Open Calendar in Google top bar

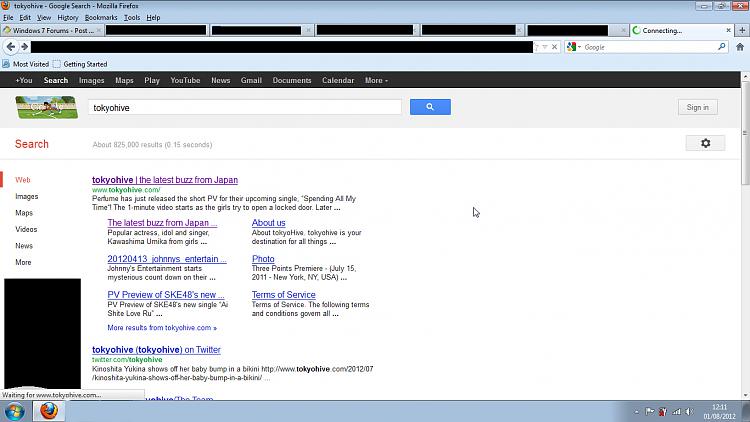(338, 80)
